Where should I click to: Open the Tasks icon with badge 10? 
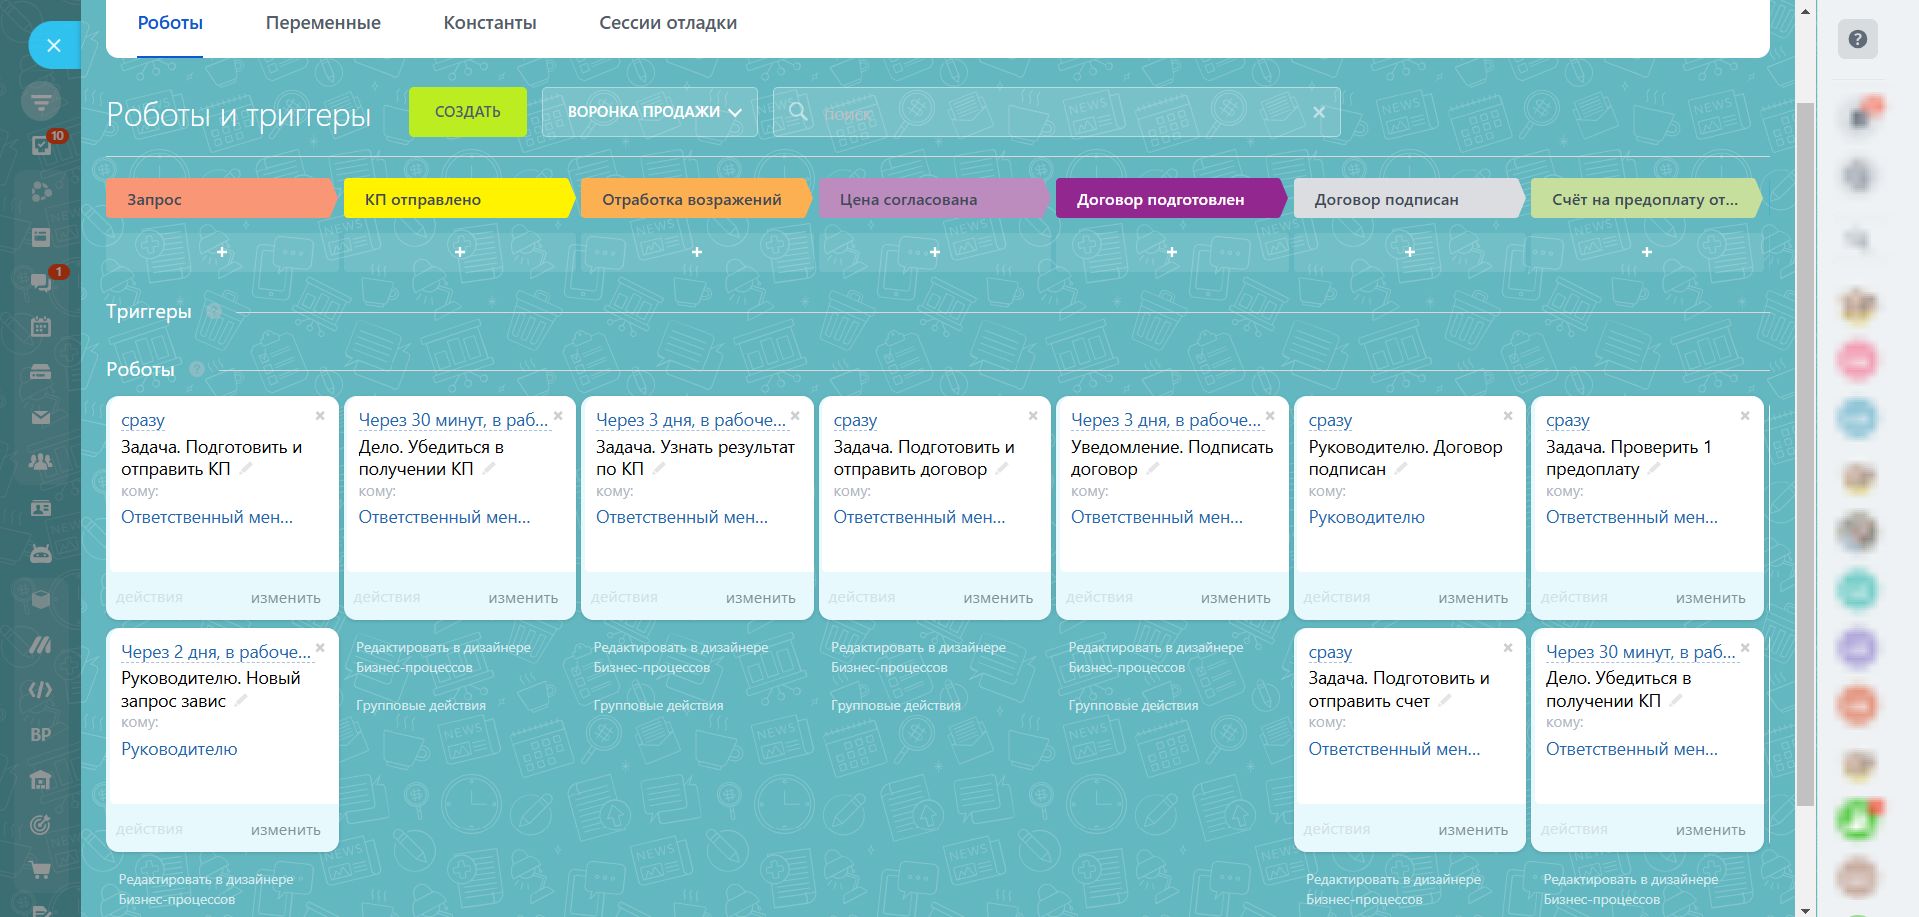pos(42,146)
